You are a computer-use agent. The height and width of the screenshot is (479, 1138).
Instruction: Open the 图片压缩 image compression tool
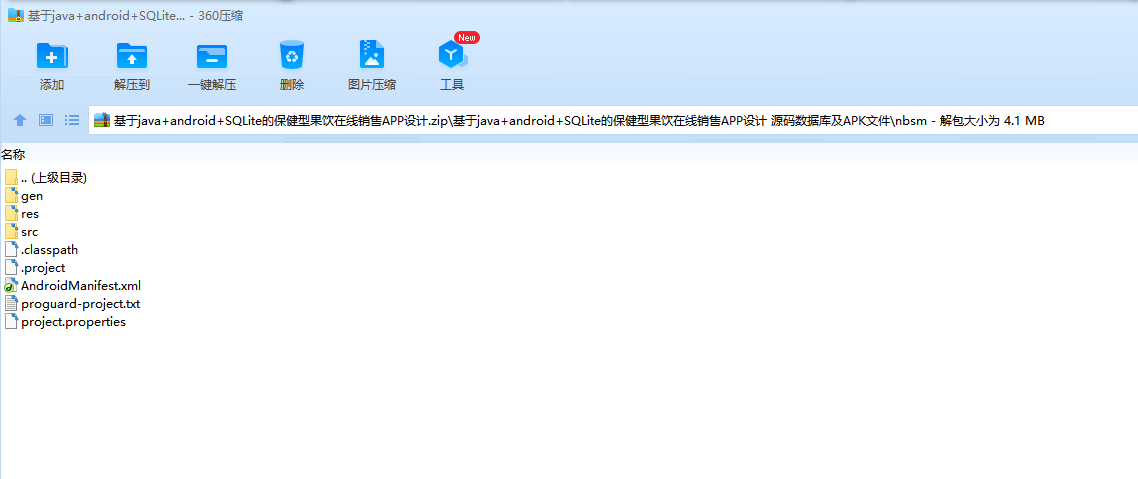click(x=372, y=55)
